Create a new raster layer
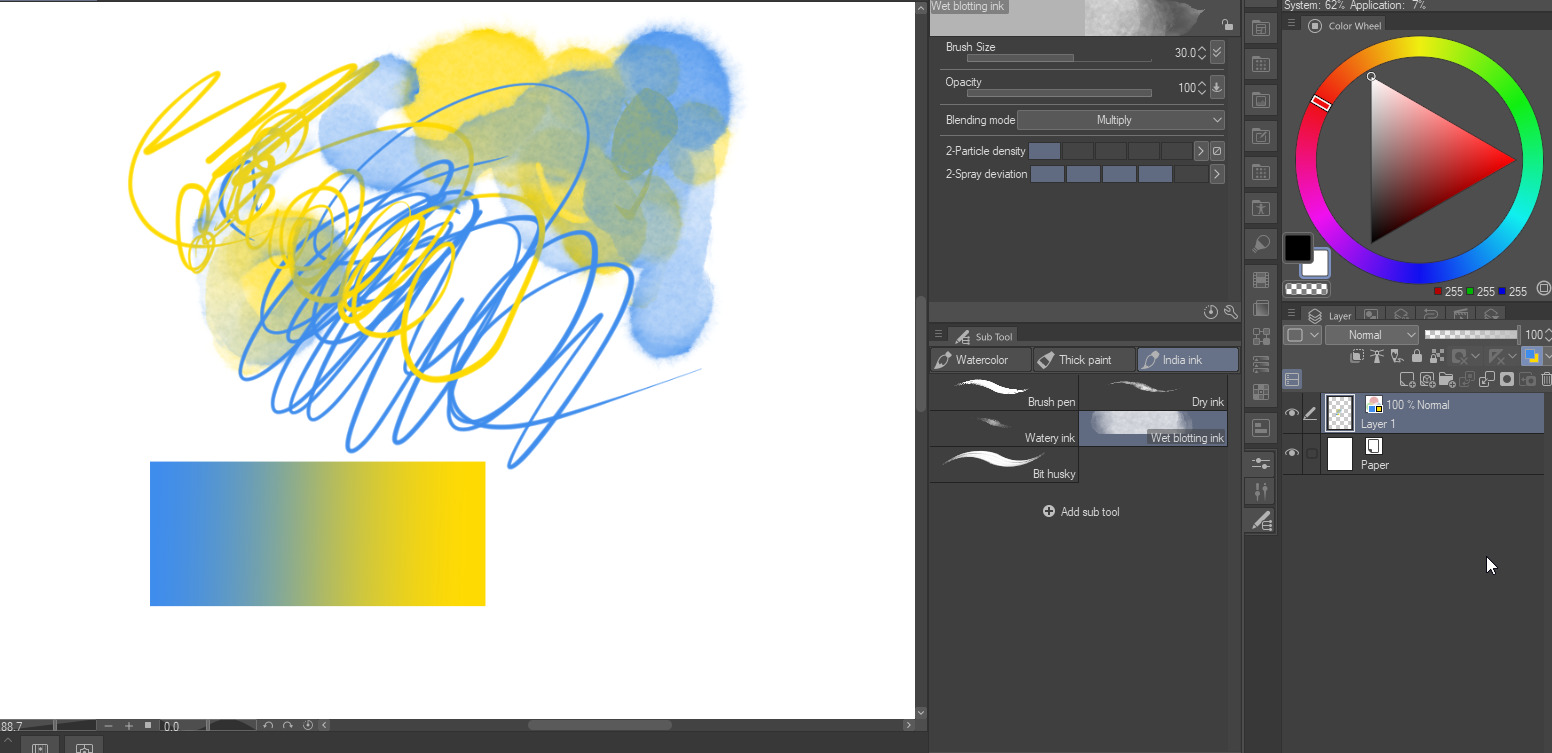 click(x=1408, y=380)
